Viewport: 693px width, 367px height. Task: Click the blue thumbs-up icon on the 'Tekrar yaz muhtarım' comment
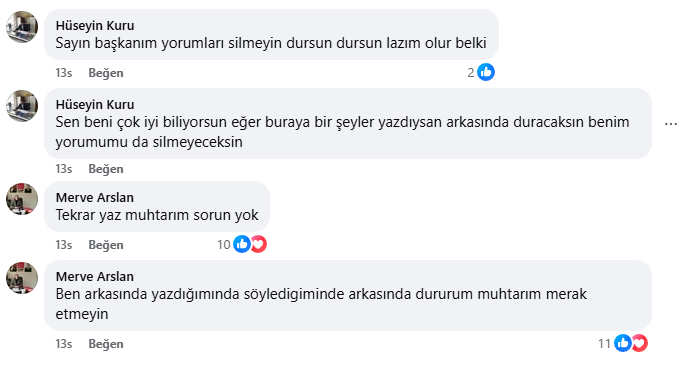pos(242,244)
